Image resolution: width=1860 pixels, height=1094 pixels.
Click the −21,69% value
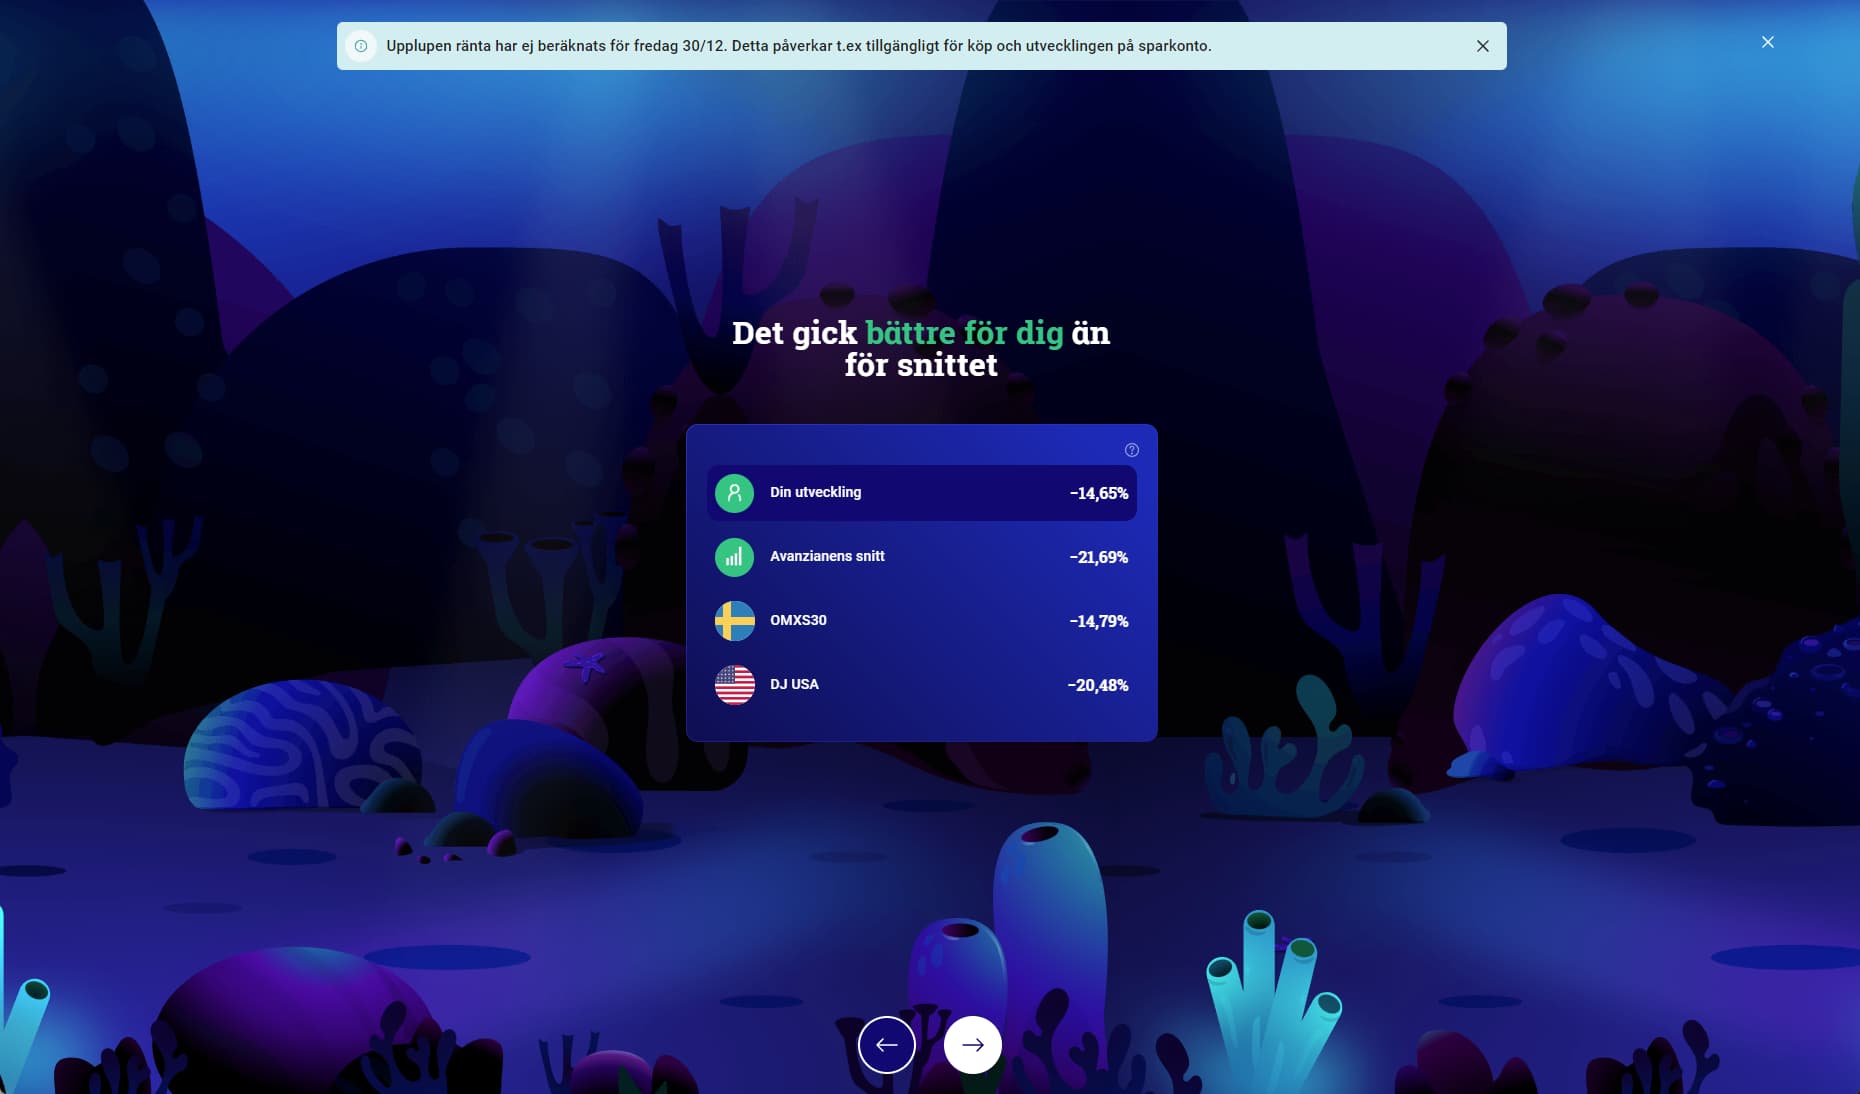(x=1098, y=557)
